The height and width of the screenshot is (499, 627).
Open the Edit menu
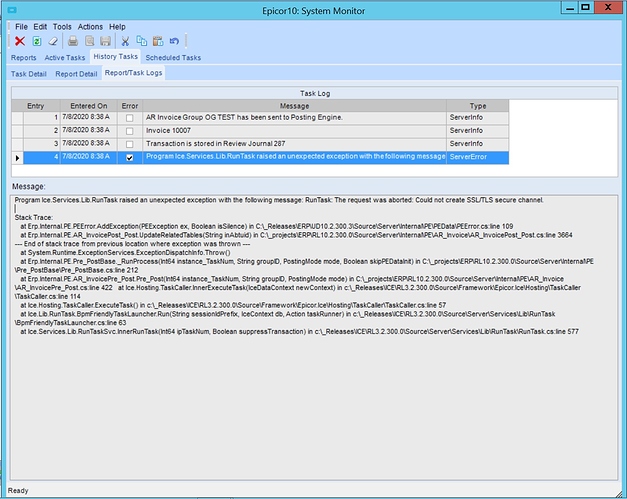(40, 27)
